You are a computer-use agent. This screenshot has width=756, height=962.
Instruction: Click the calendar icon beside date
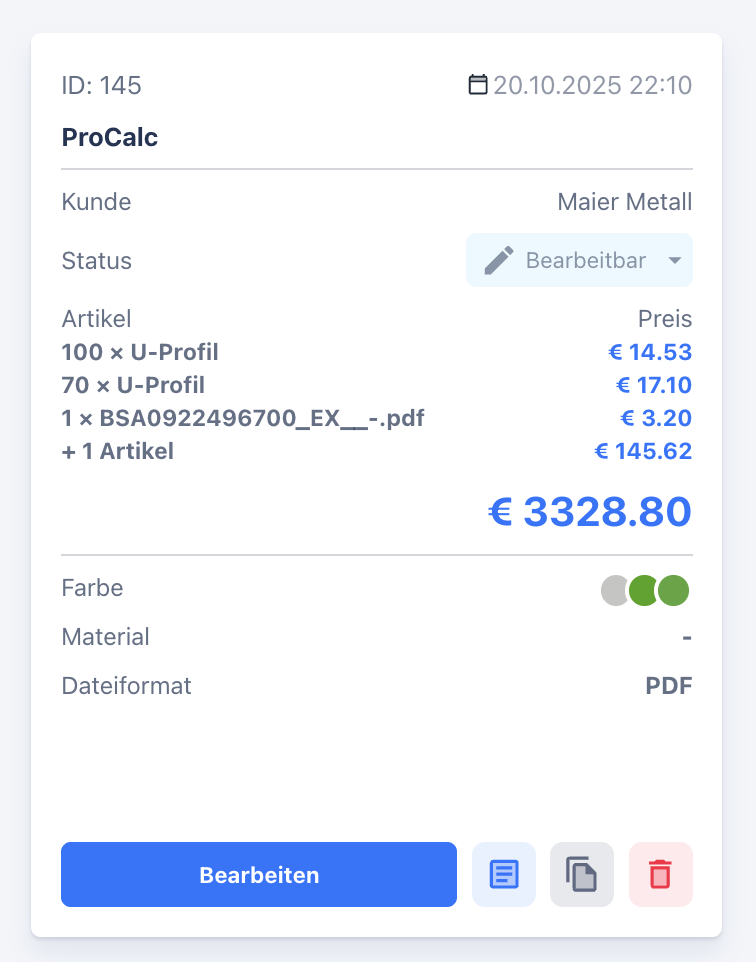click(x=478, y=85)
